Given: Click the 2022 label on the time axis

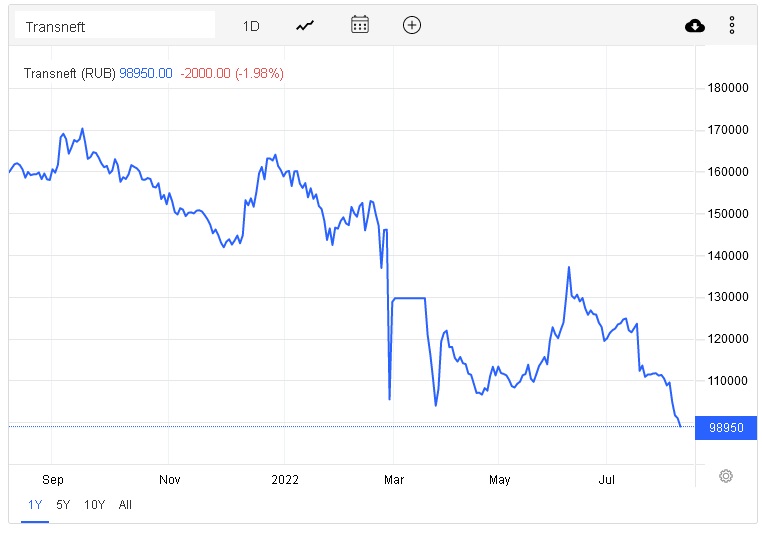Looking at the screenshot, I should 286,480.
